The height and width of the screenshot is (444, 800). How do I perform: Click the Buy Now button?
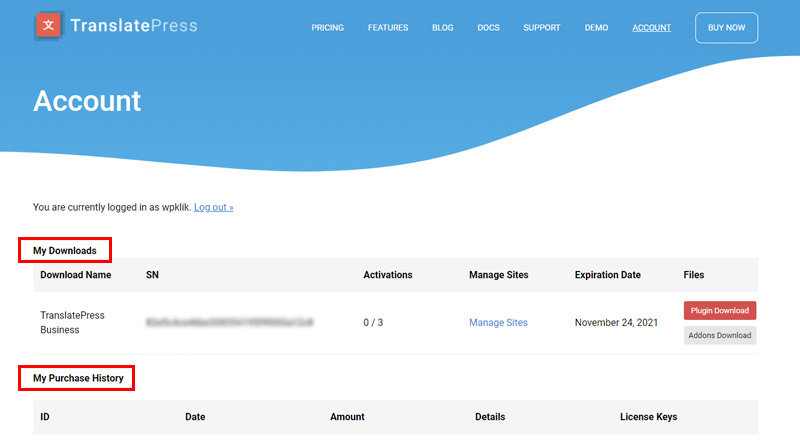pyautogui.click(x=726, y=28)
